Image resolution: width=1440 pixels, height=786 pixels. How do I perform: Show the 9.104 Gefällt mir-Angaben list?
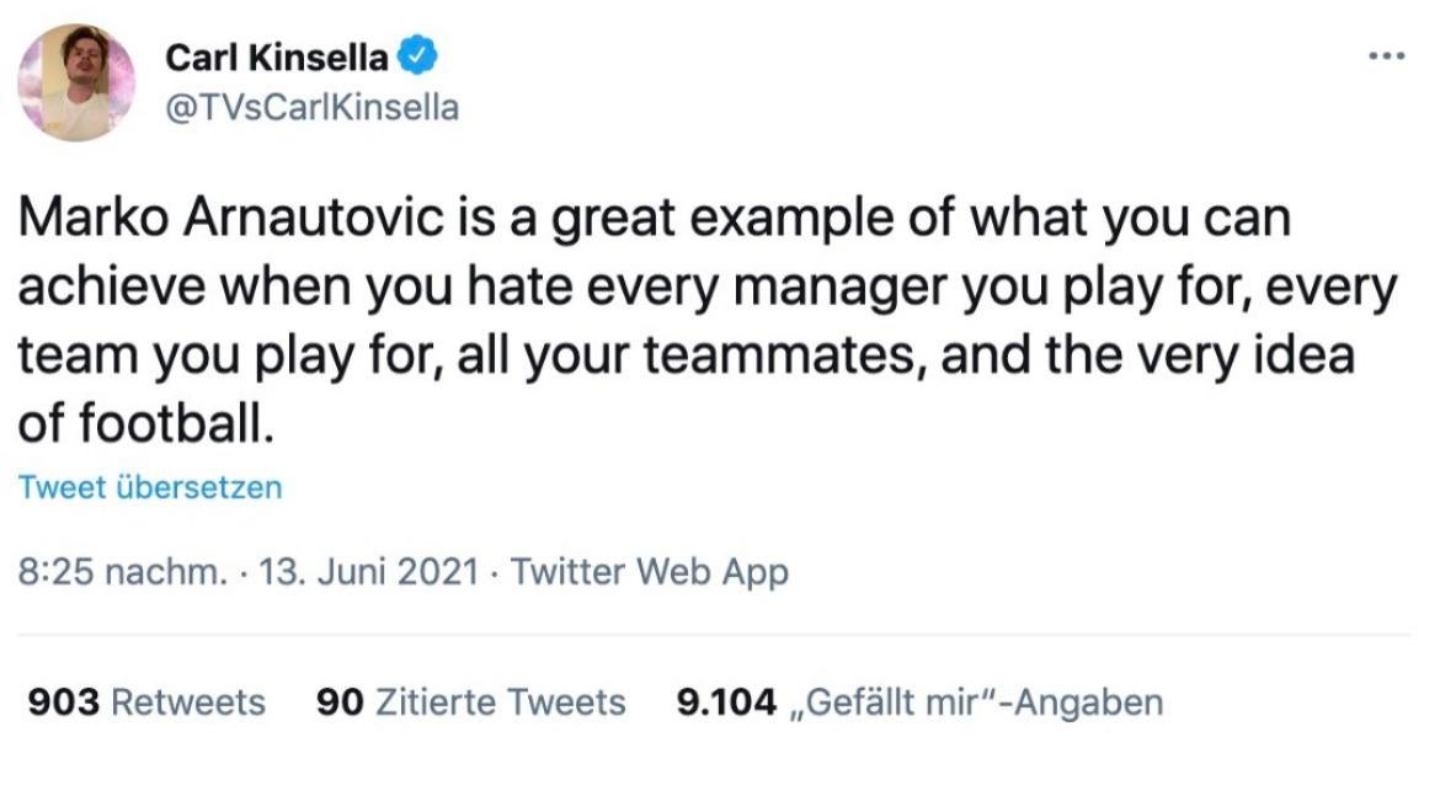920,703
